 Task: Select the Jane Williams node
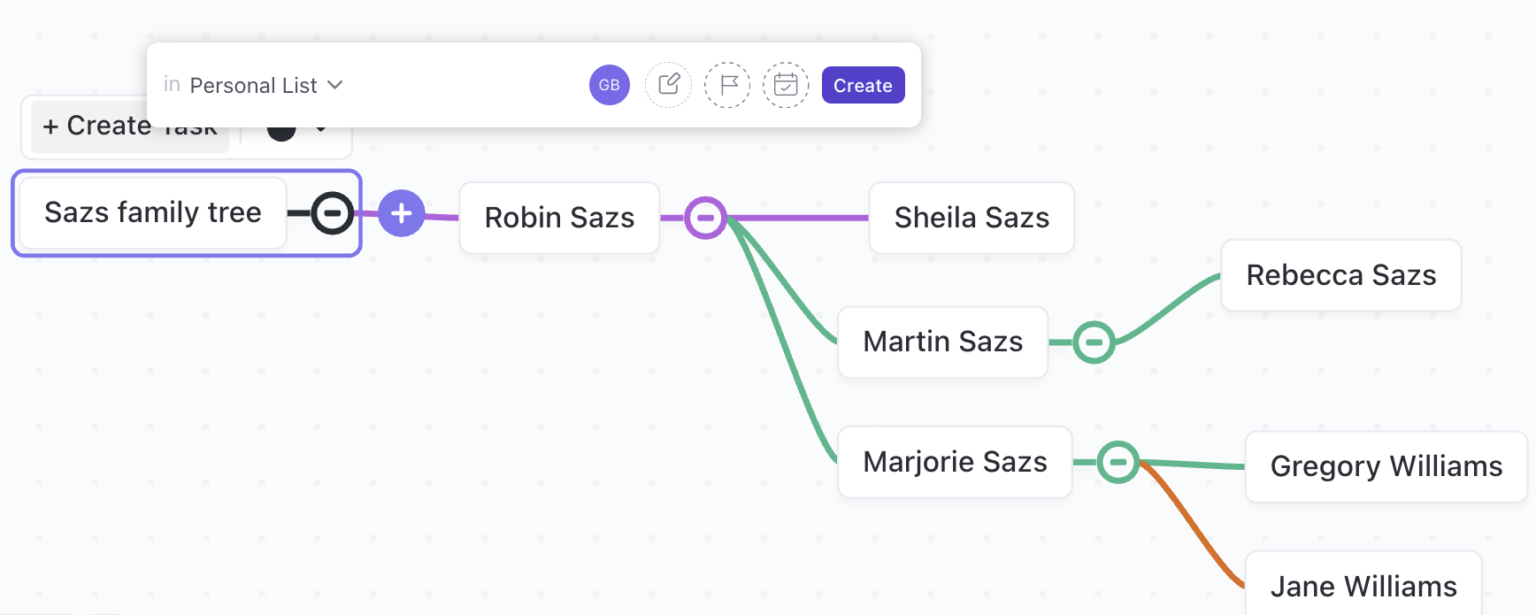[x=1363, y=585]
